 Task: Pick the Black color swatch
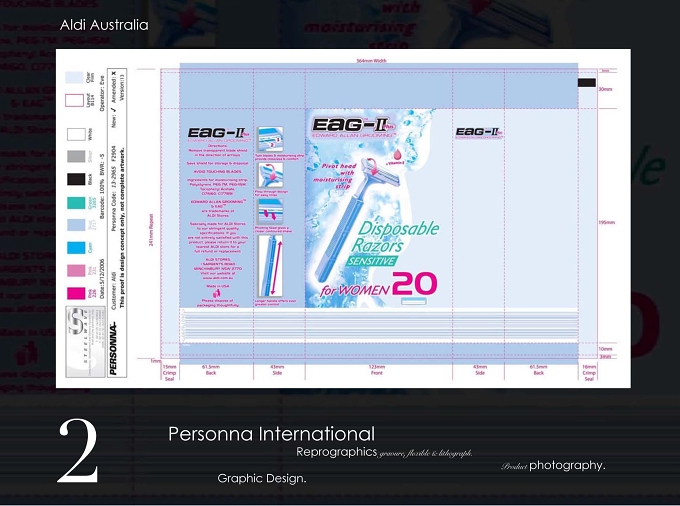tap(76, 179)
